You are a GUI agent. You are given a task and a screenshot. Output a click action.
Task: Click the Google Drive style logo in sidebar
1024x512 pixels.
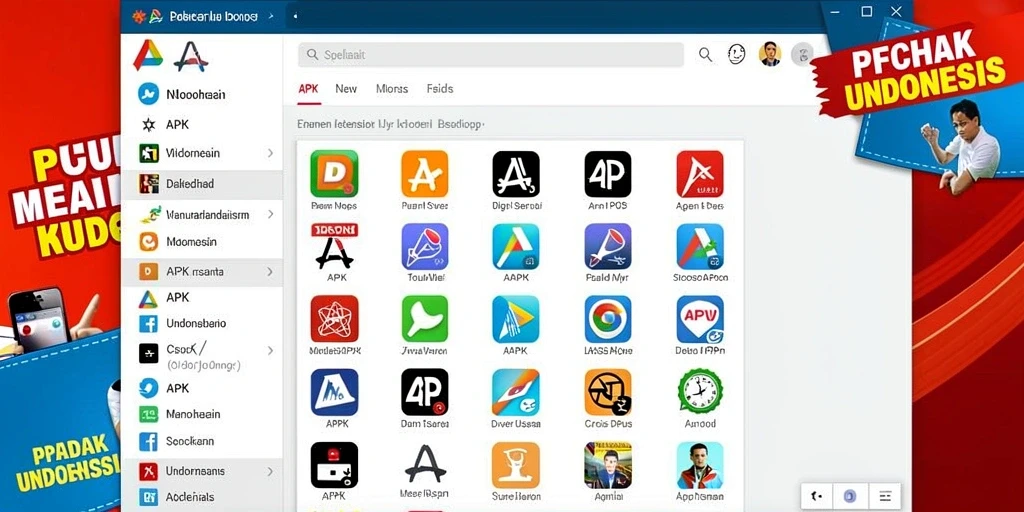[148, 56]
